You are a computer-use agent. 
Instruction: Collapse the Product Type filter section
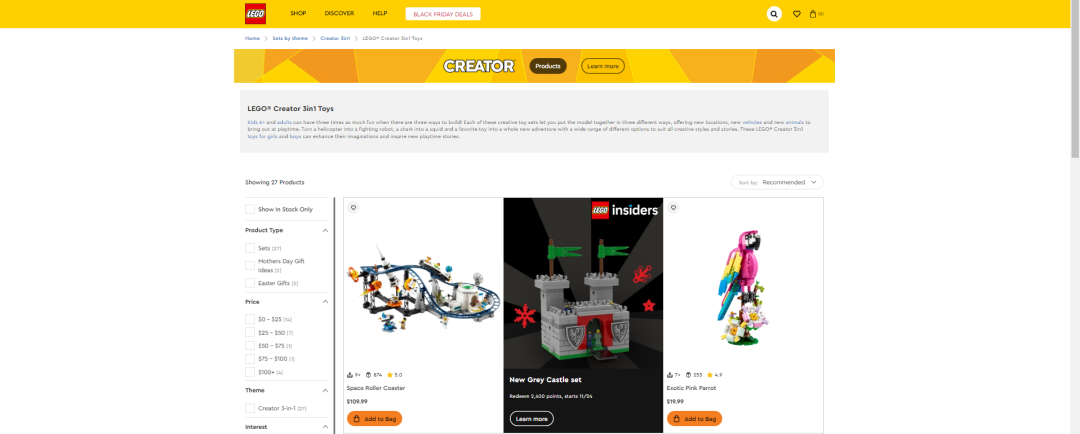tap(325, 230)
